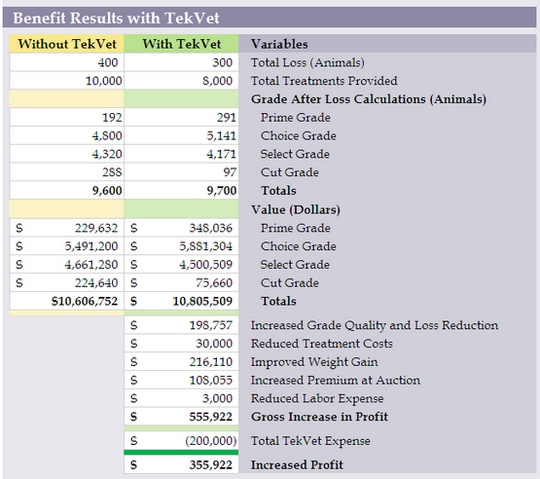
Task: Click the 'Increased Profit' label
Action: tap(297, 465)
